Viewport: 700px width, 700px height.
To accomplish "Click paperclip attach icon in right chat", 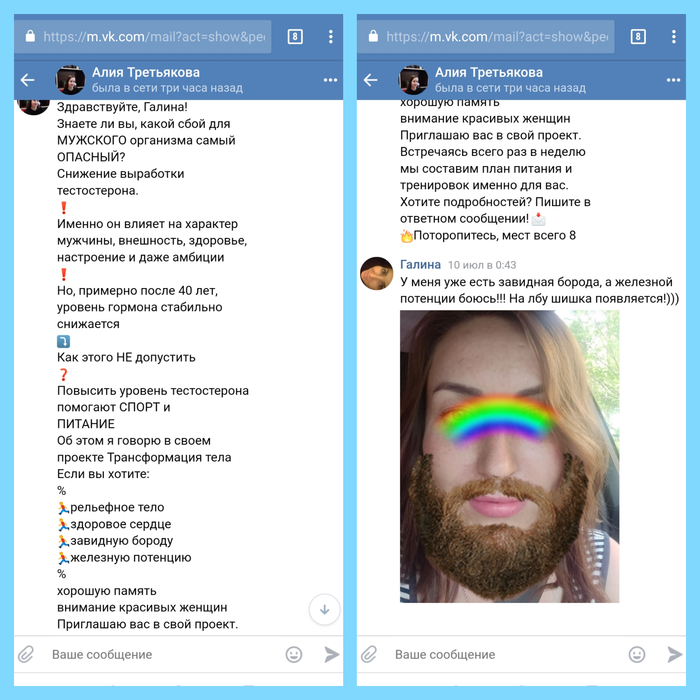I will 369,654.
